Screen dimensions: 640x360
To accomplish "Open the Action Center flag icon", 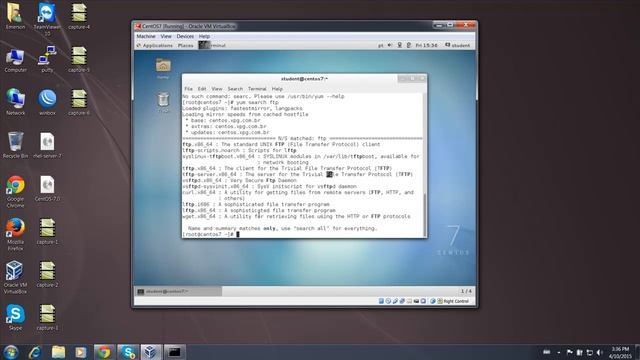I will pos(569,352).
